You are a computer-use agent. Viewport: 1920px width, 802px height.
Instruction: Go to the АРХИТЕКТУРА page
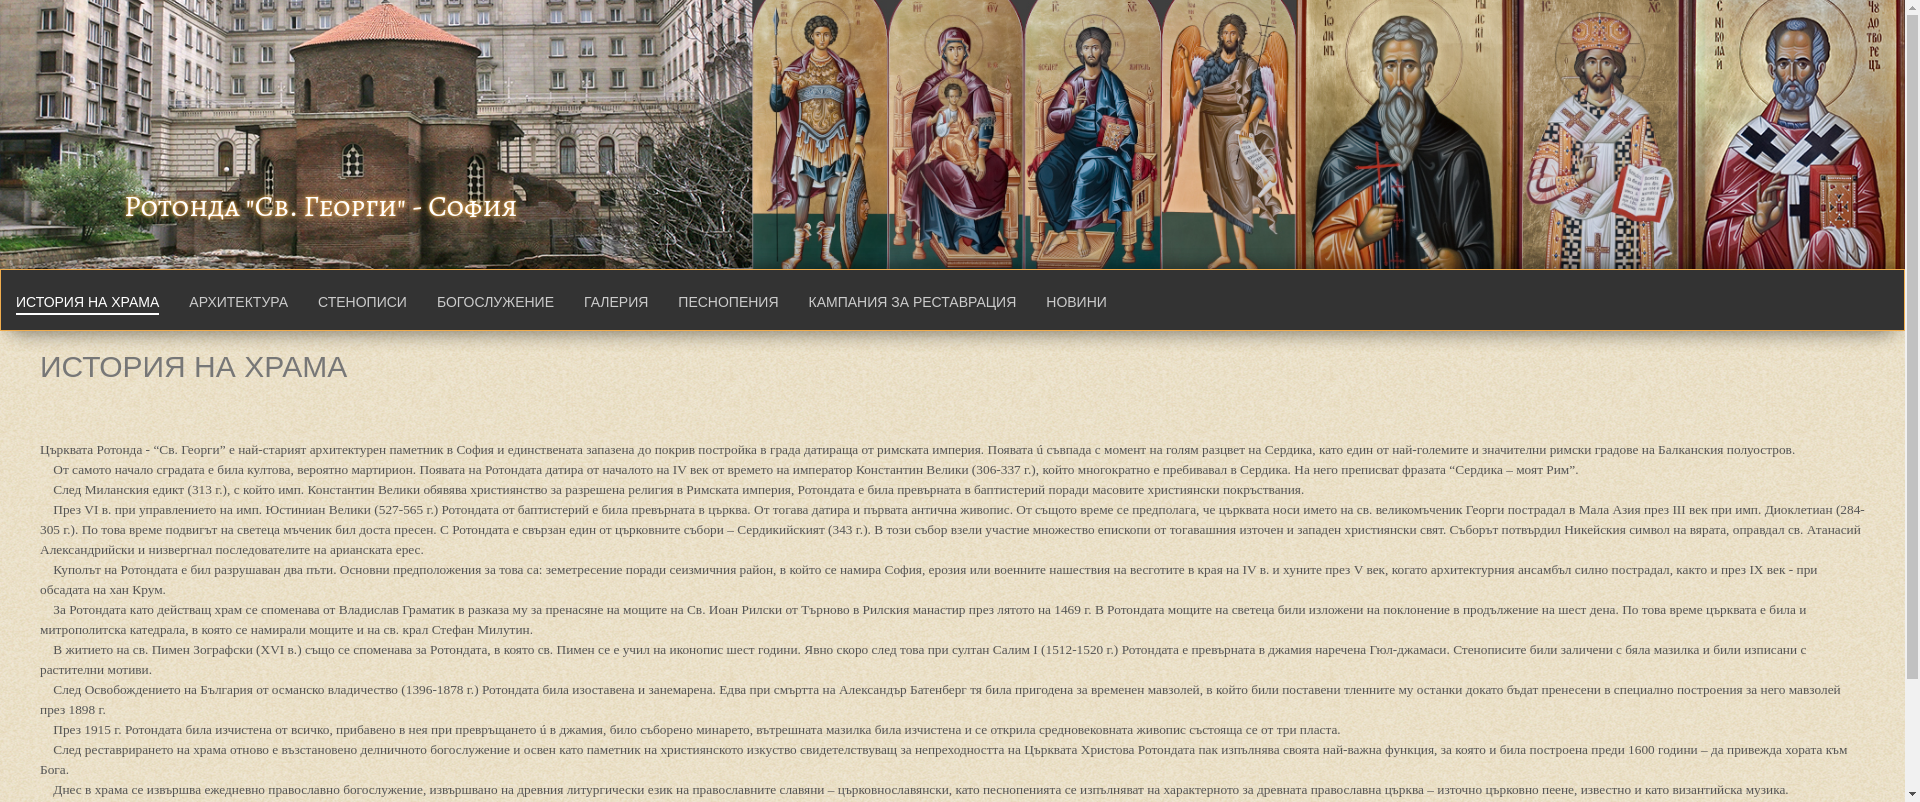pos(238,302)
